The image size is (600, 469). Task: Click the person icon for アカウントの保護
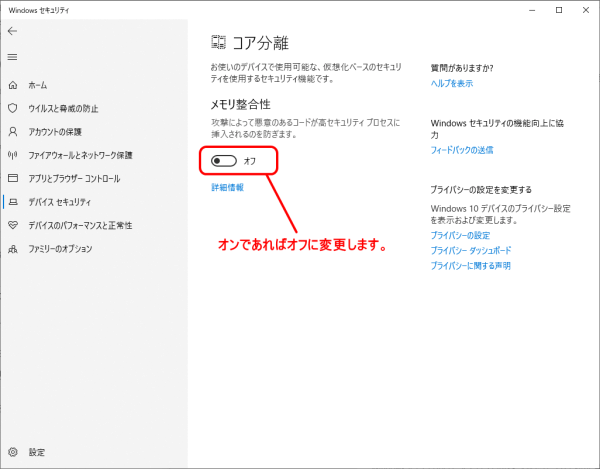click(13, 132)
